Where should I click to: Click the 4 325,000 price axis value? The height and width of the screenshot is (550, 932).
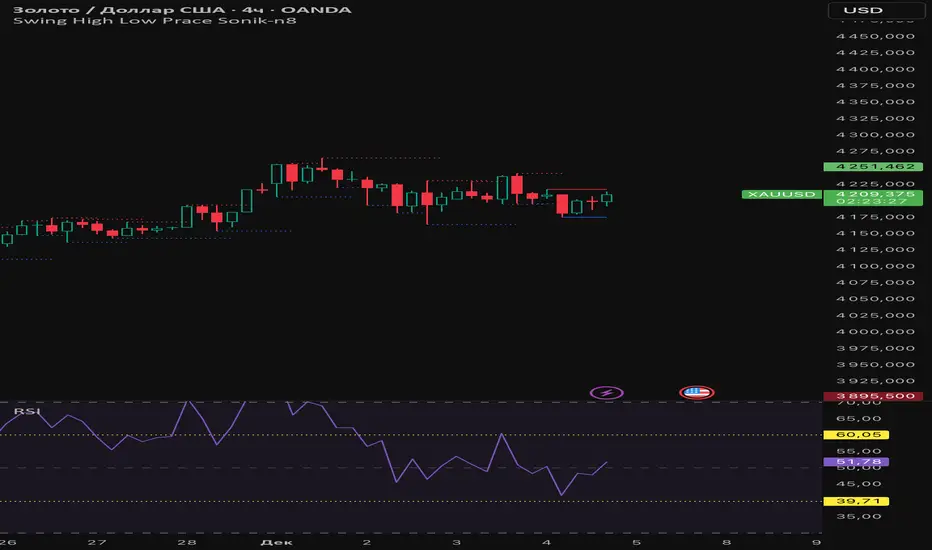point(875,118)
